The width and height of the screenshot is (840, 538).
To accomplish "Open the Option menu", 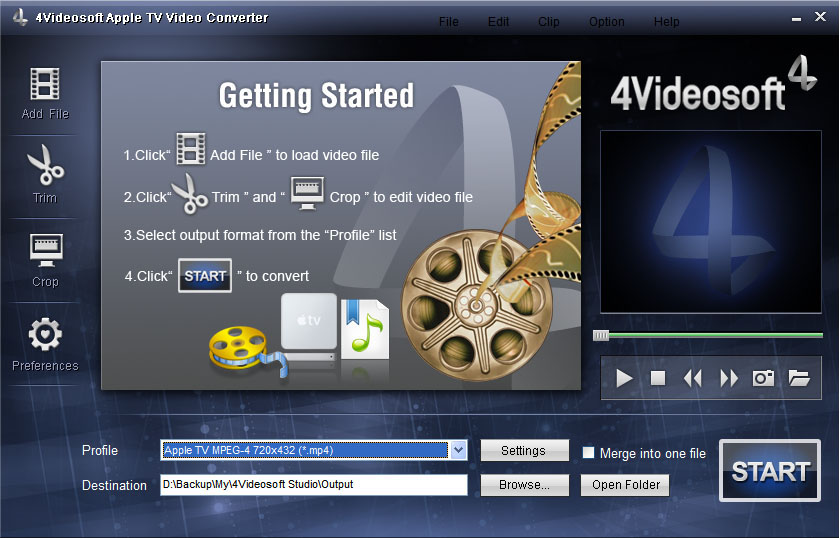I will (x=606, y=22).
